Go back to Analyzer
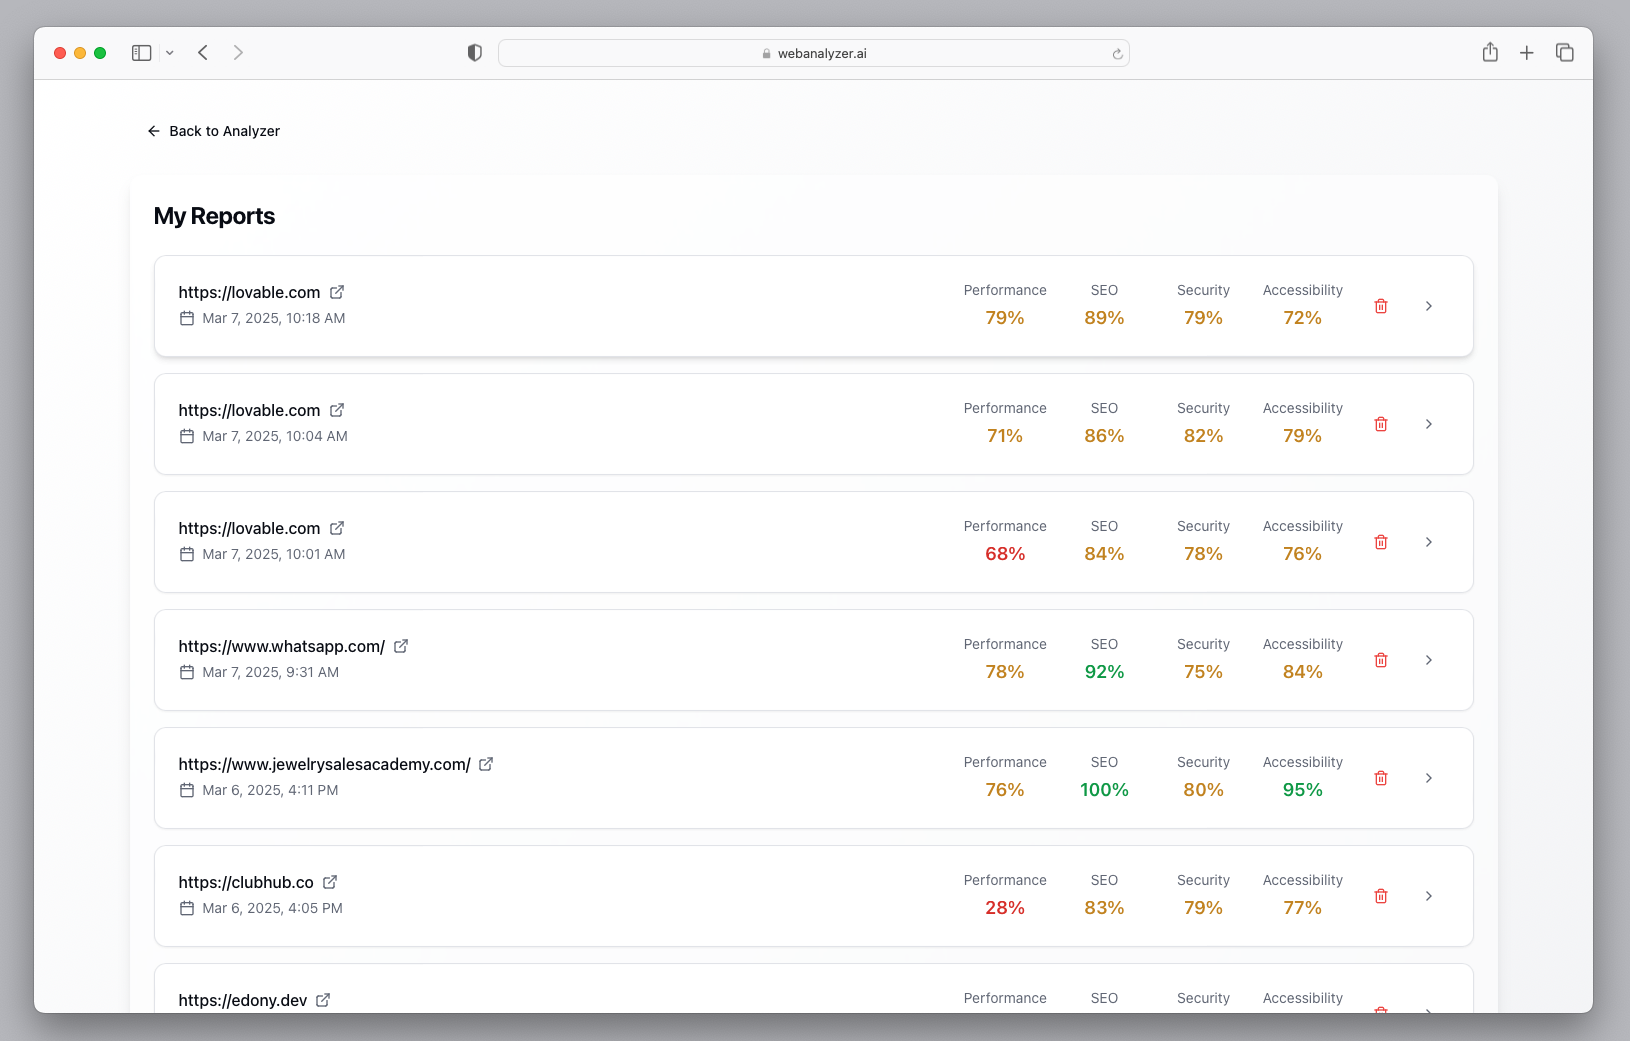 tap(214, 131)
